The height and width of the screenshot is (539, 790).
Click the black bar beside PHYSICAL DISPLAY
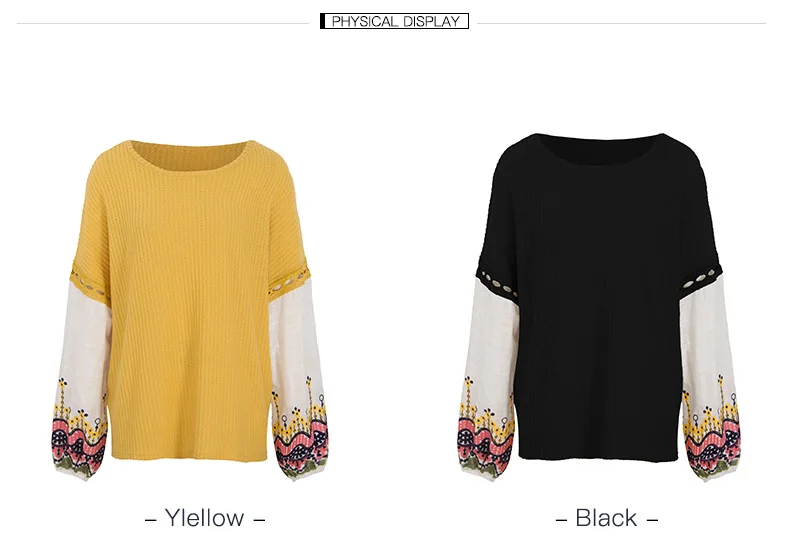point(322,21)
